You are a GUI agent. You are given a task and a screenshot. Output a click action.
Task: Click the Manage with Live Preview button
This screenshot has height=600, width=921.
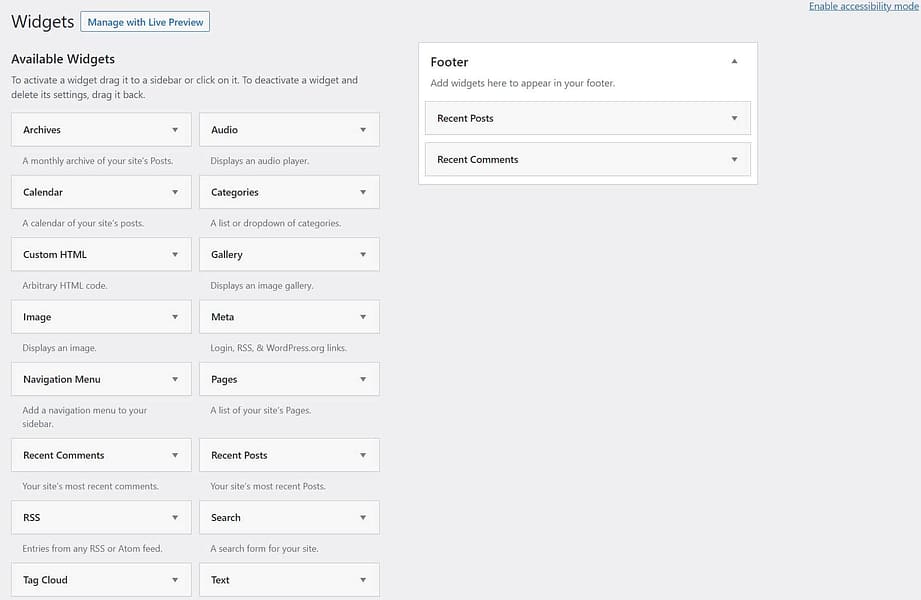tap(145, 21)
